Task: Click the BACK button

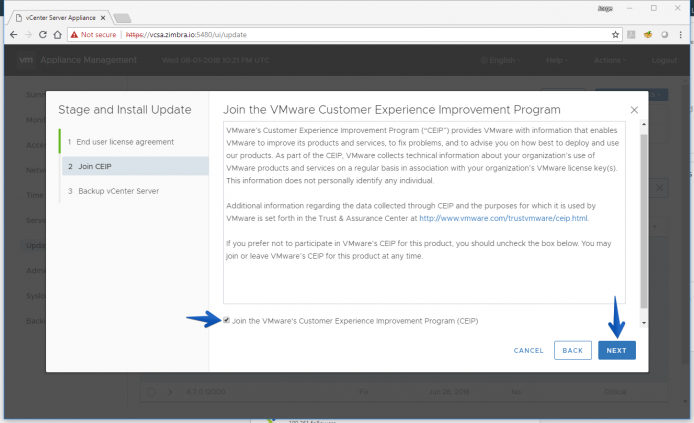Action: pyautogui.click(x=573, y=350)
